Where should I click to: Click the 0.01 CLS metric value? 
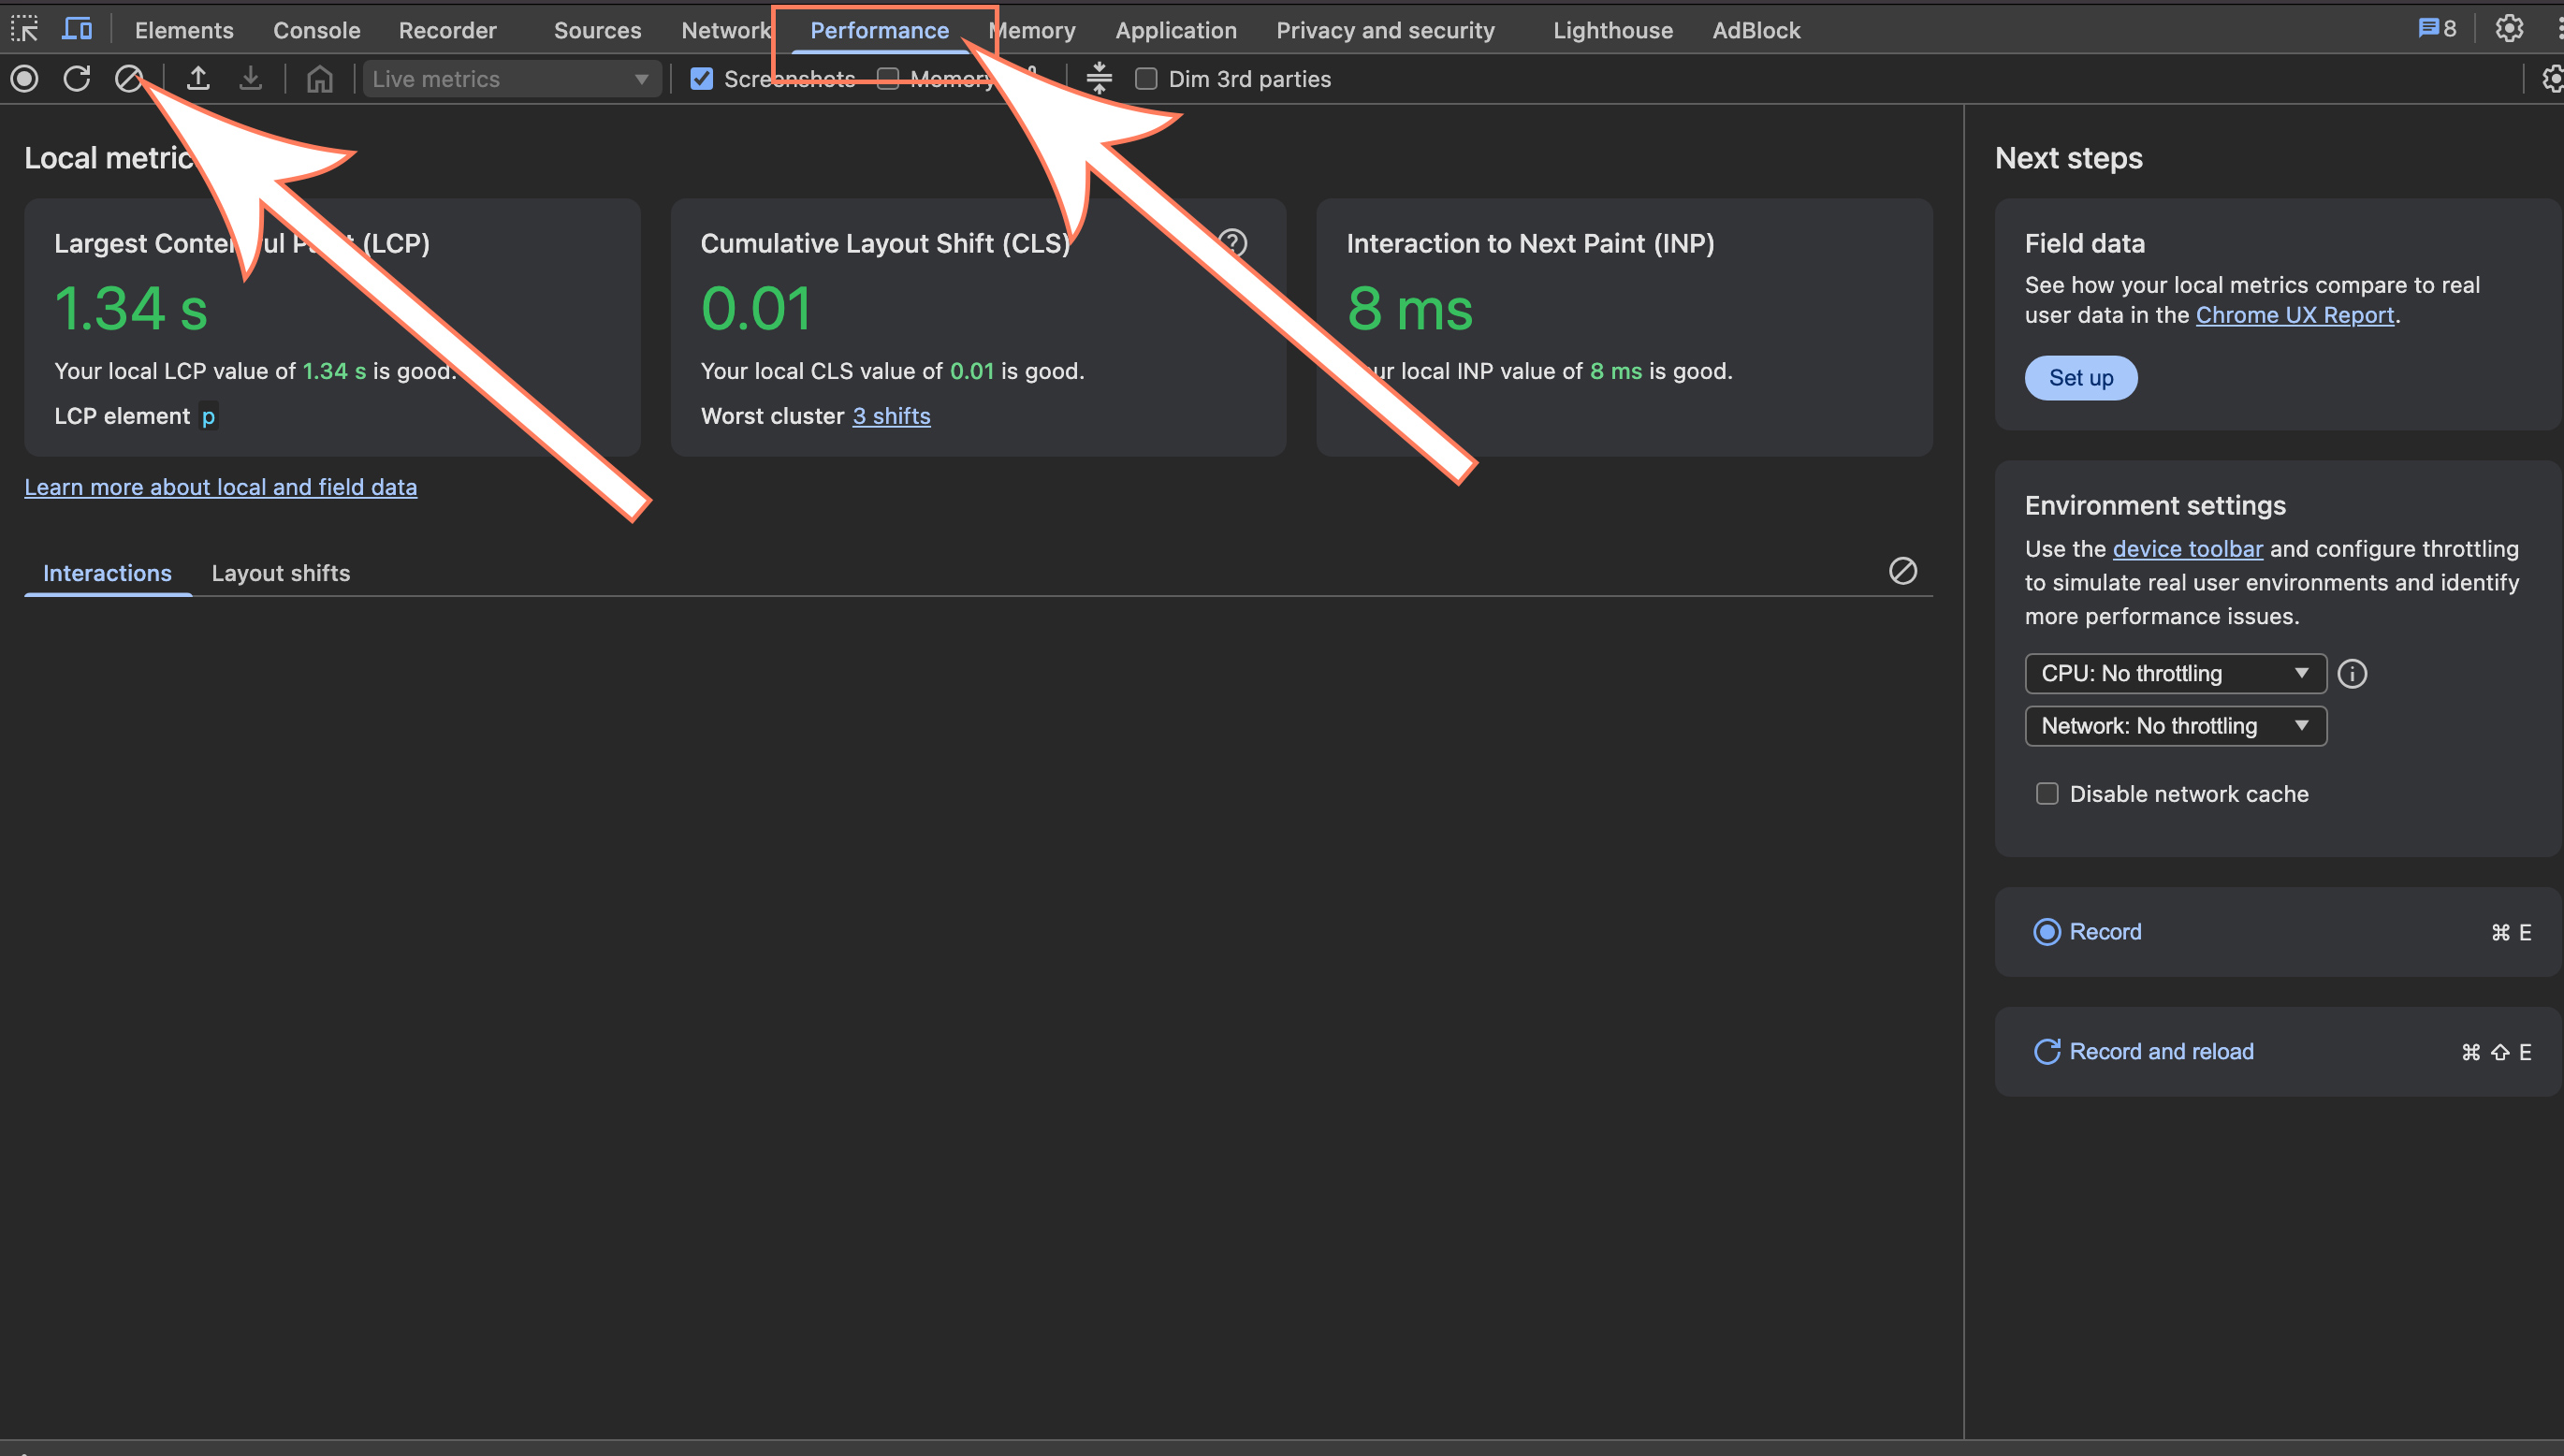(756, 308)
